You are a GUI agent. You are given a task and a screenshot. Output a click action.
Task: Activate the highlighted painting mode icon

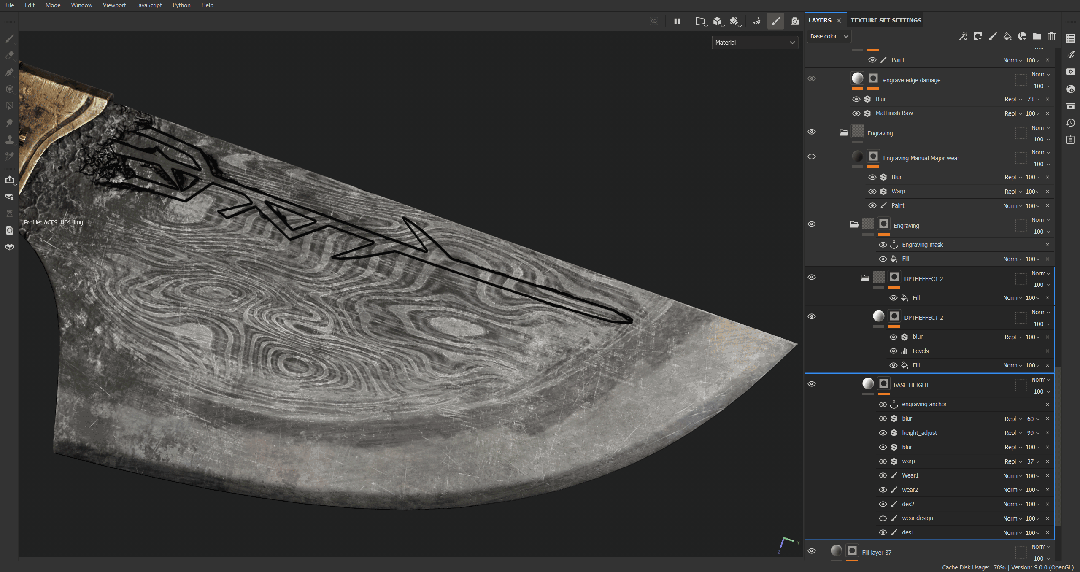[776, 21]
